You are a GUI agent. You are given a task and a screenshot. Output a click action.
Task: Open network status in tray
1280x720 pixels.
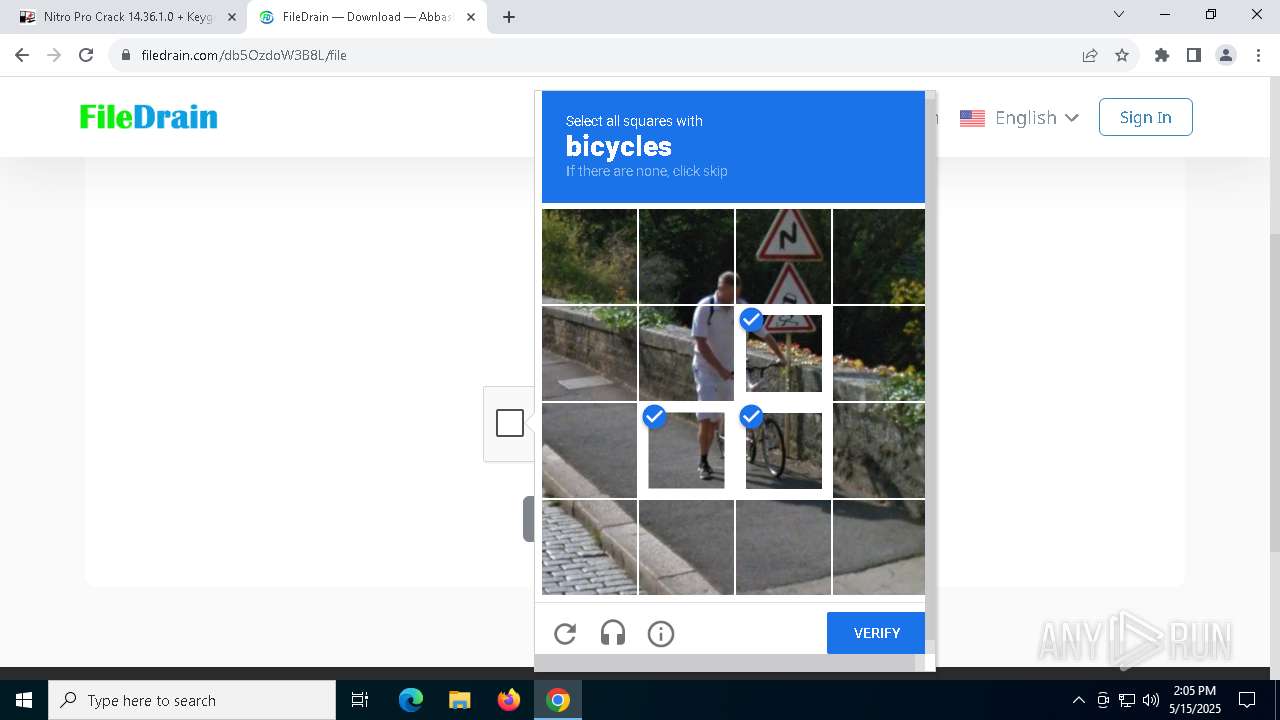click(1127, 700)
